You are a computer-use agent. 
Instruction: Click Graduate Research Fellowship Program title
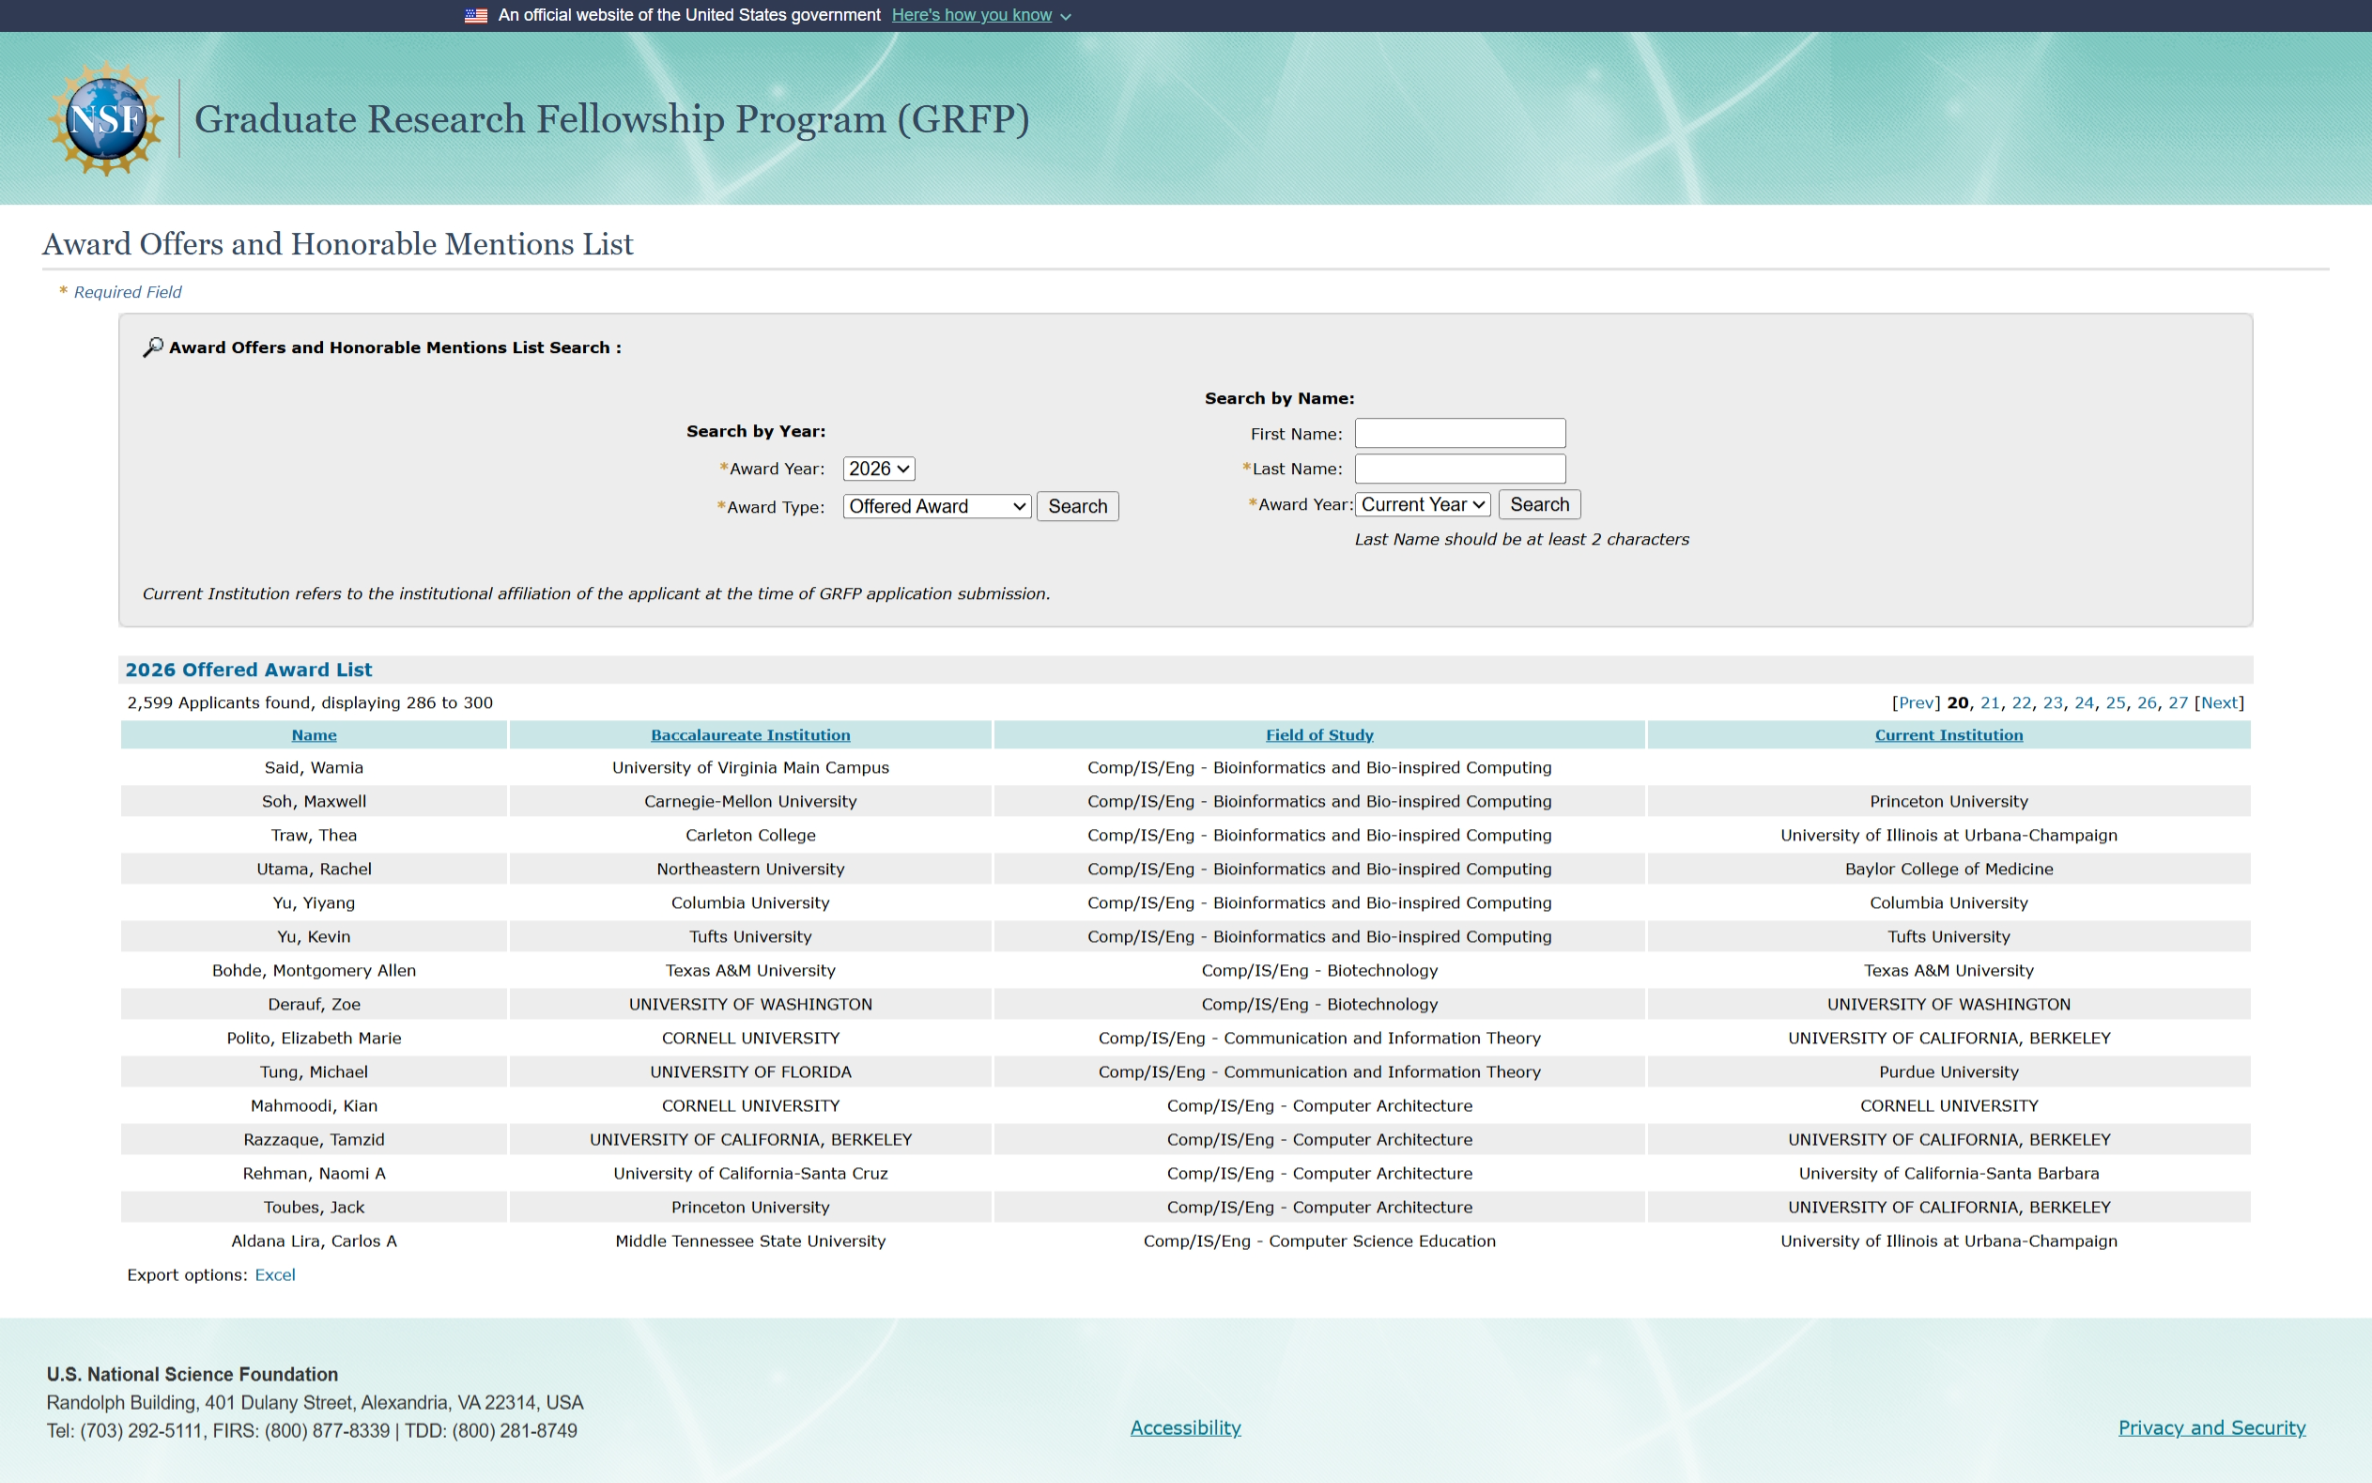(x=611, y=119)
